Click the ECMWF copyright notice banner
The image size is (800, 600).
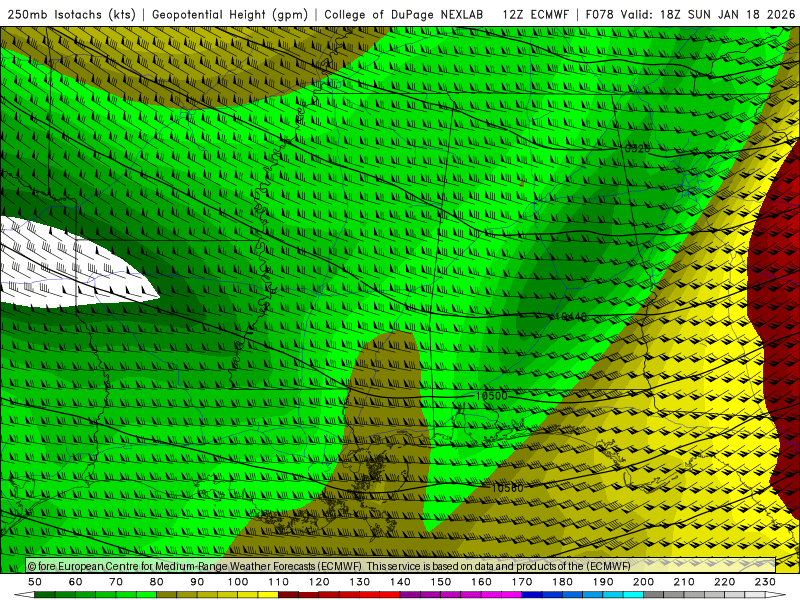[401, 566]
